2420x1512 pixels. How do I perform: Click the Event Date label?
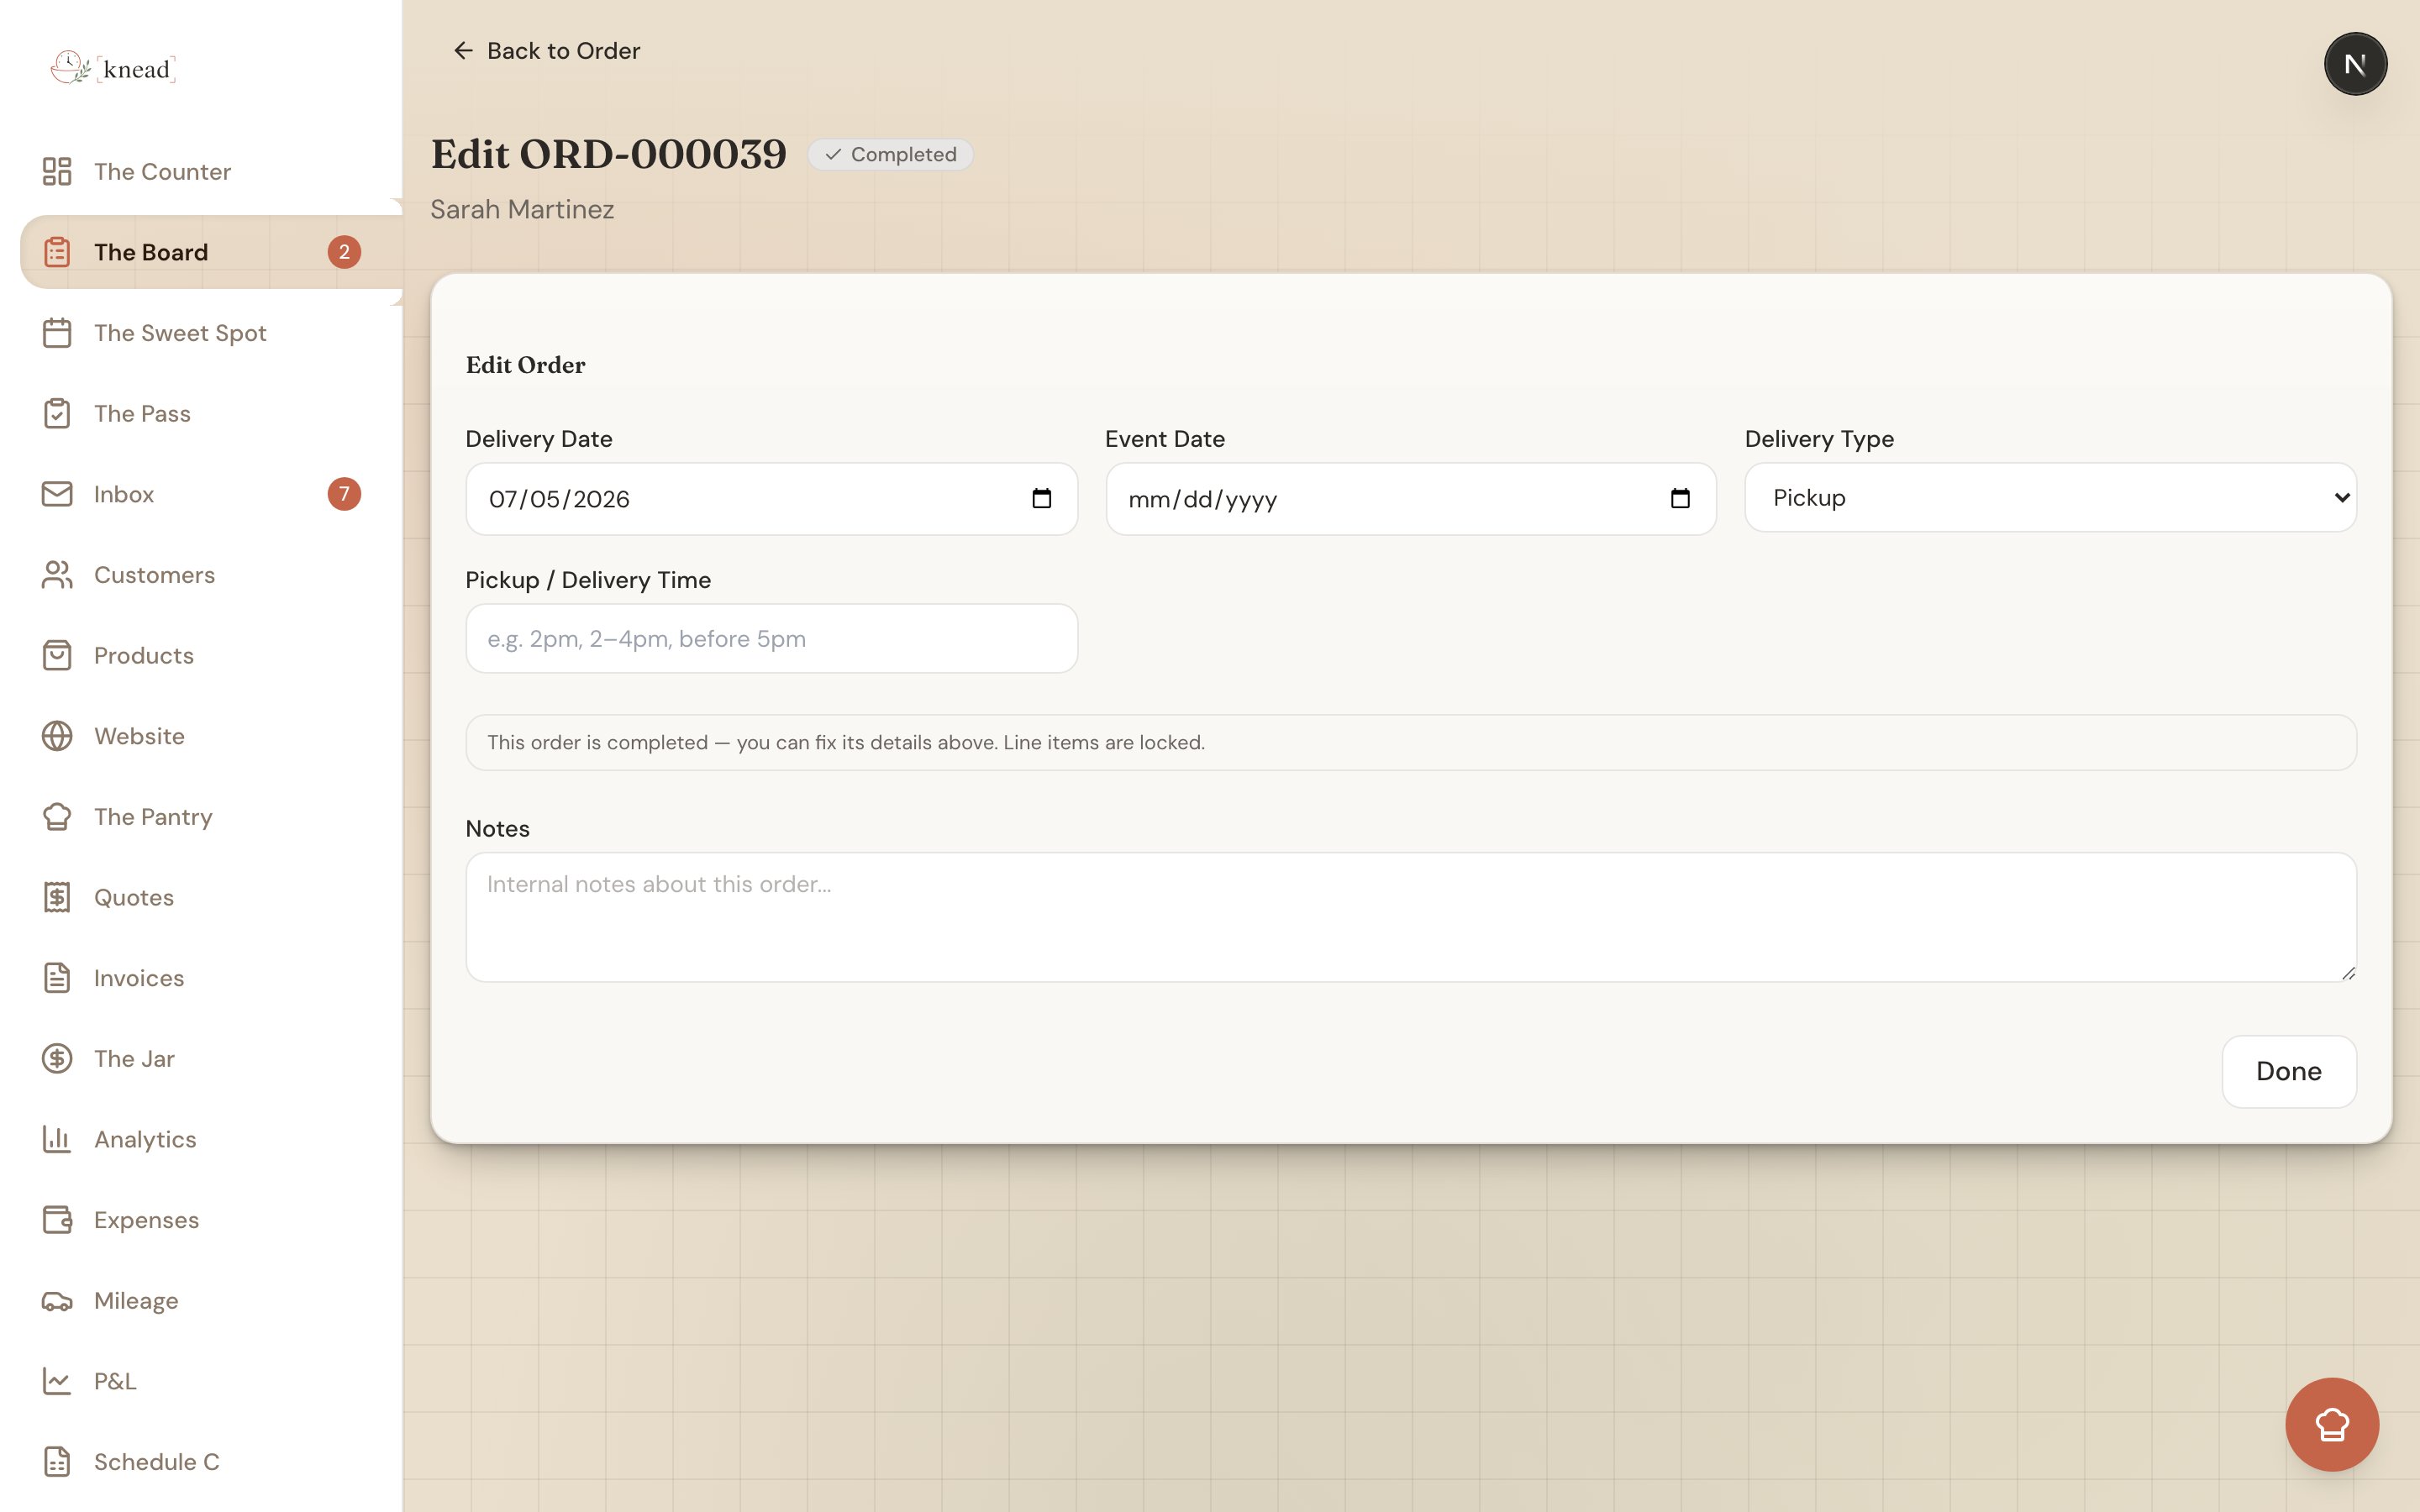pos(1165,439)
